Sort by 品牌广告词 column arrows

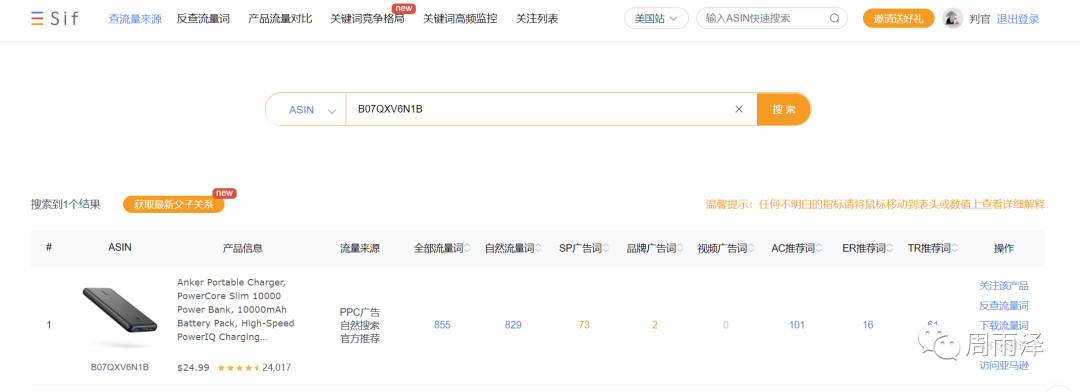tap(680, 248)
